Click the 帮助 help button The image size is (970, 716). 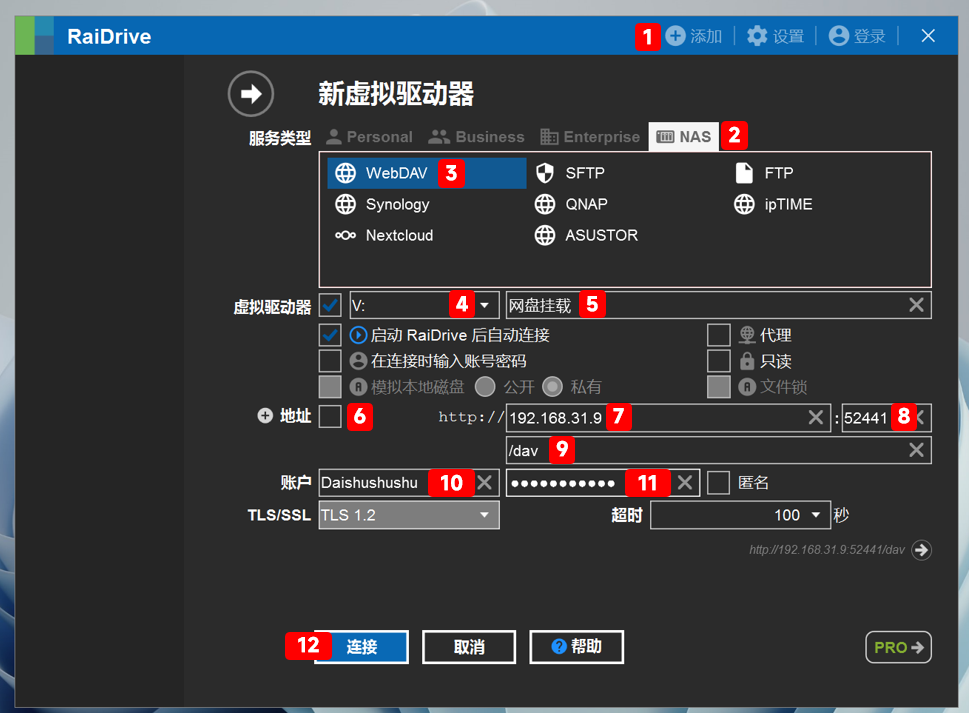(577, 647)
